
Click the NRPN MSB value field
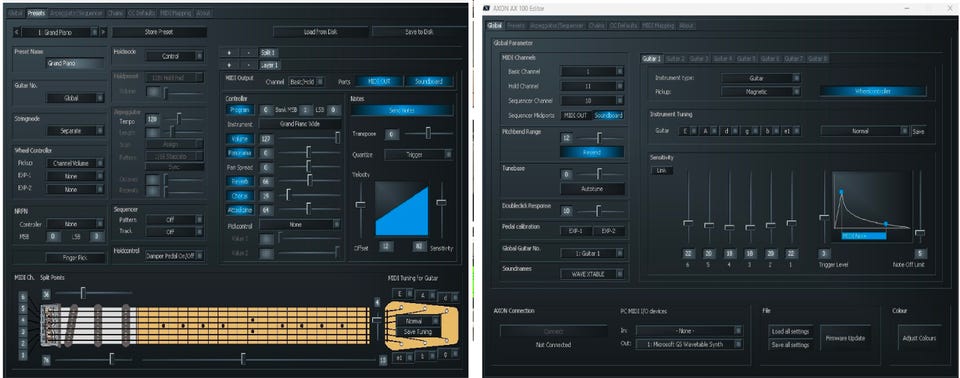pos(53,237)
